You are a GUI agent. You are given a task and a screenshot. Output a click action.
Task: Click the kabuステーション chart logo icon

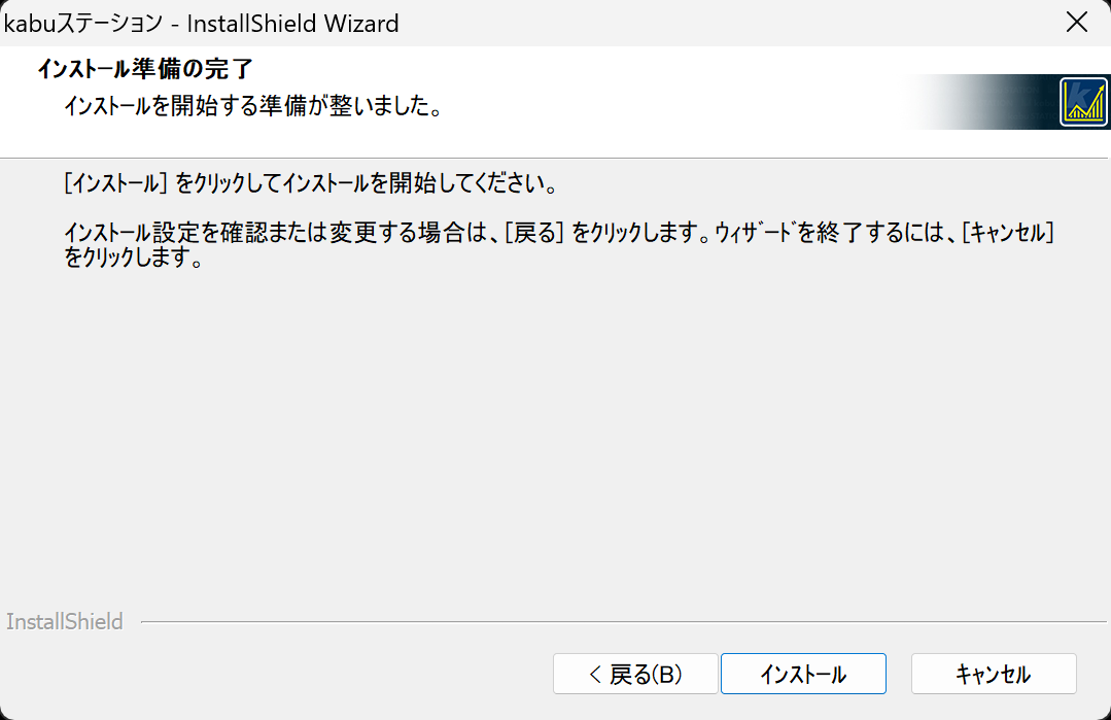coord(1083,102)
